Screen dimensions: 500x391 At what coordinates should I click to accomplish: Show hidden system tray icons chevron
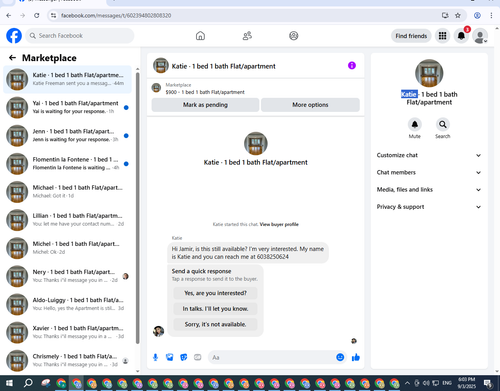pos(407,383)
